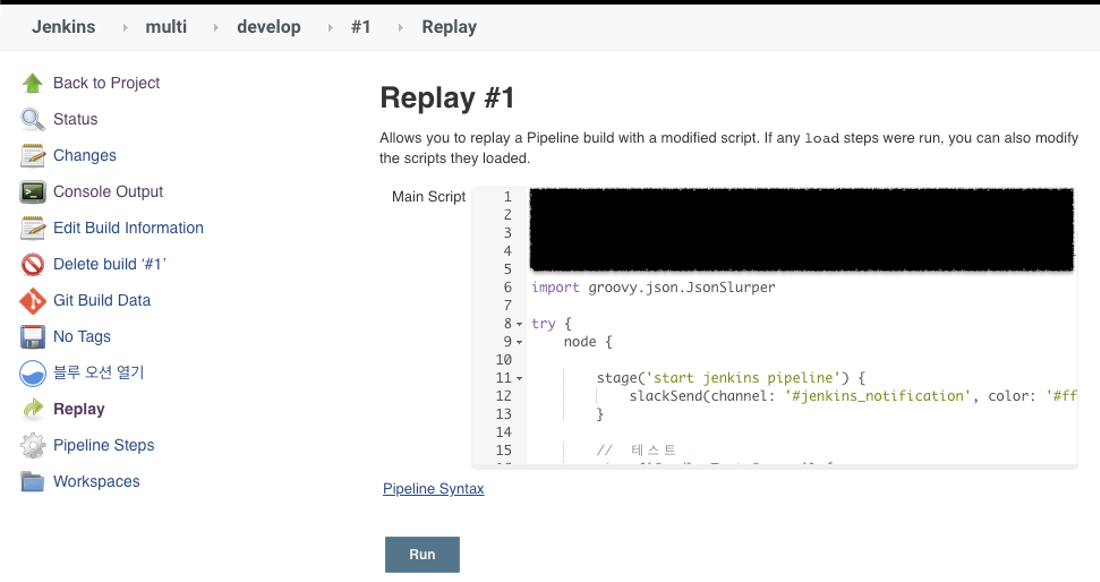Open the dropdown arrow after #1 breadcrumb
This screenshot has width=1100, height=582.
tap(400, 27)
